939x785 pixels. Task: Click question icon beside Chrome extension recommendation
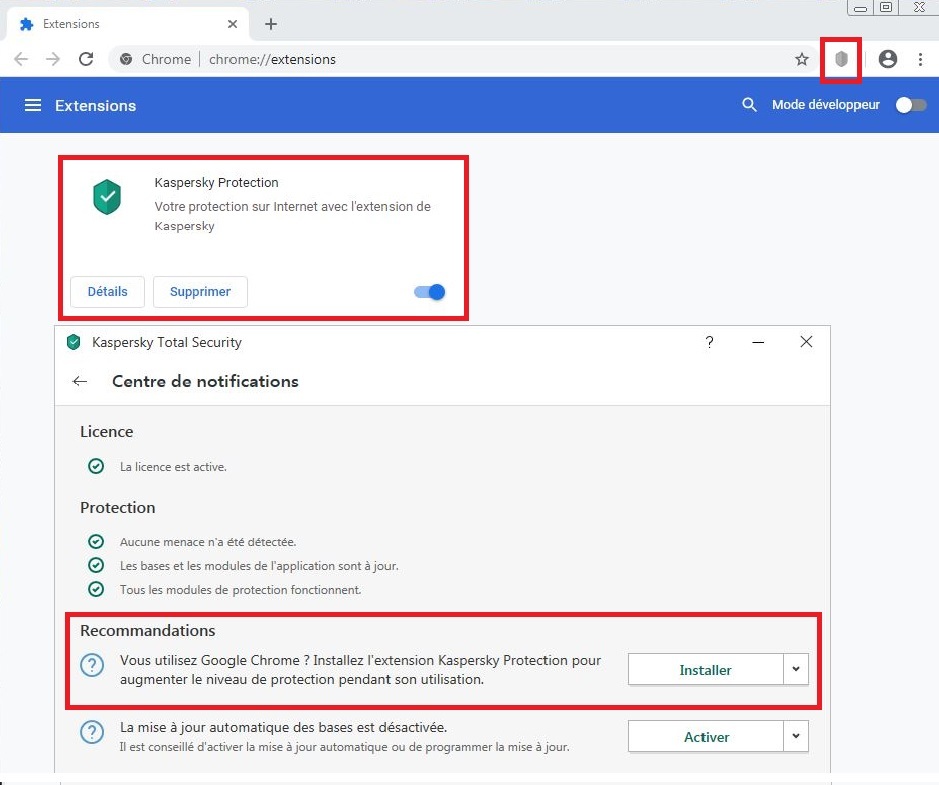(x=92, y=665)
